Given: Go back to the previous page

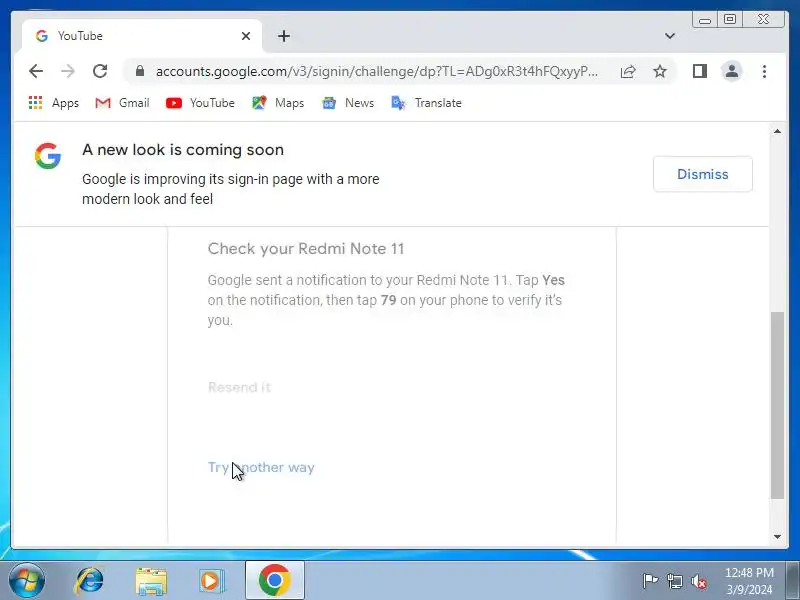Looking at the screenshot, I should [x=36, y=71].
